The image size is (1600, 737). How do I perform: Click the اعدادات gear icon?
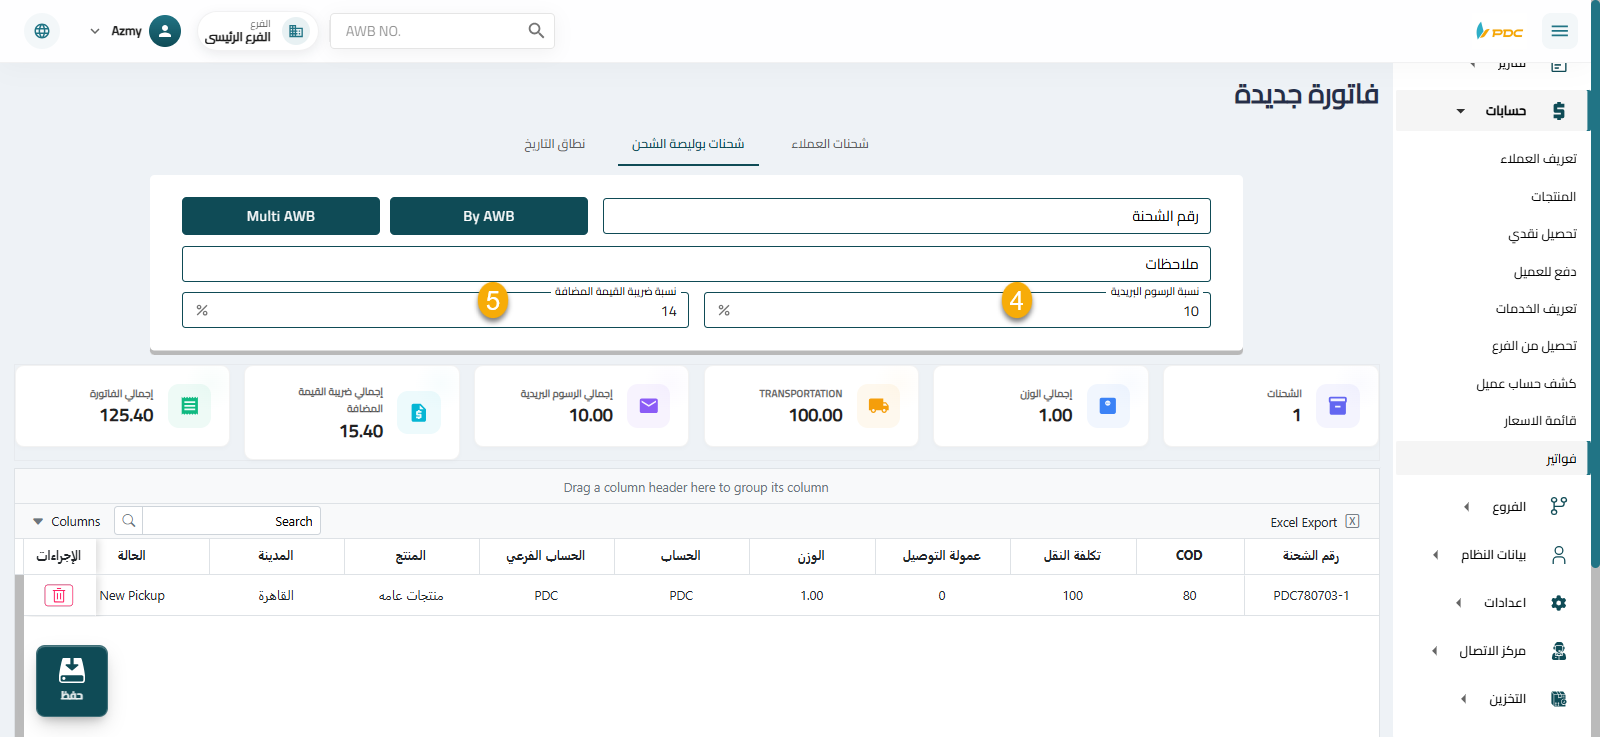(1558, 603)
